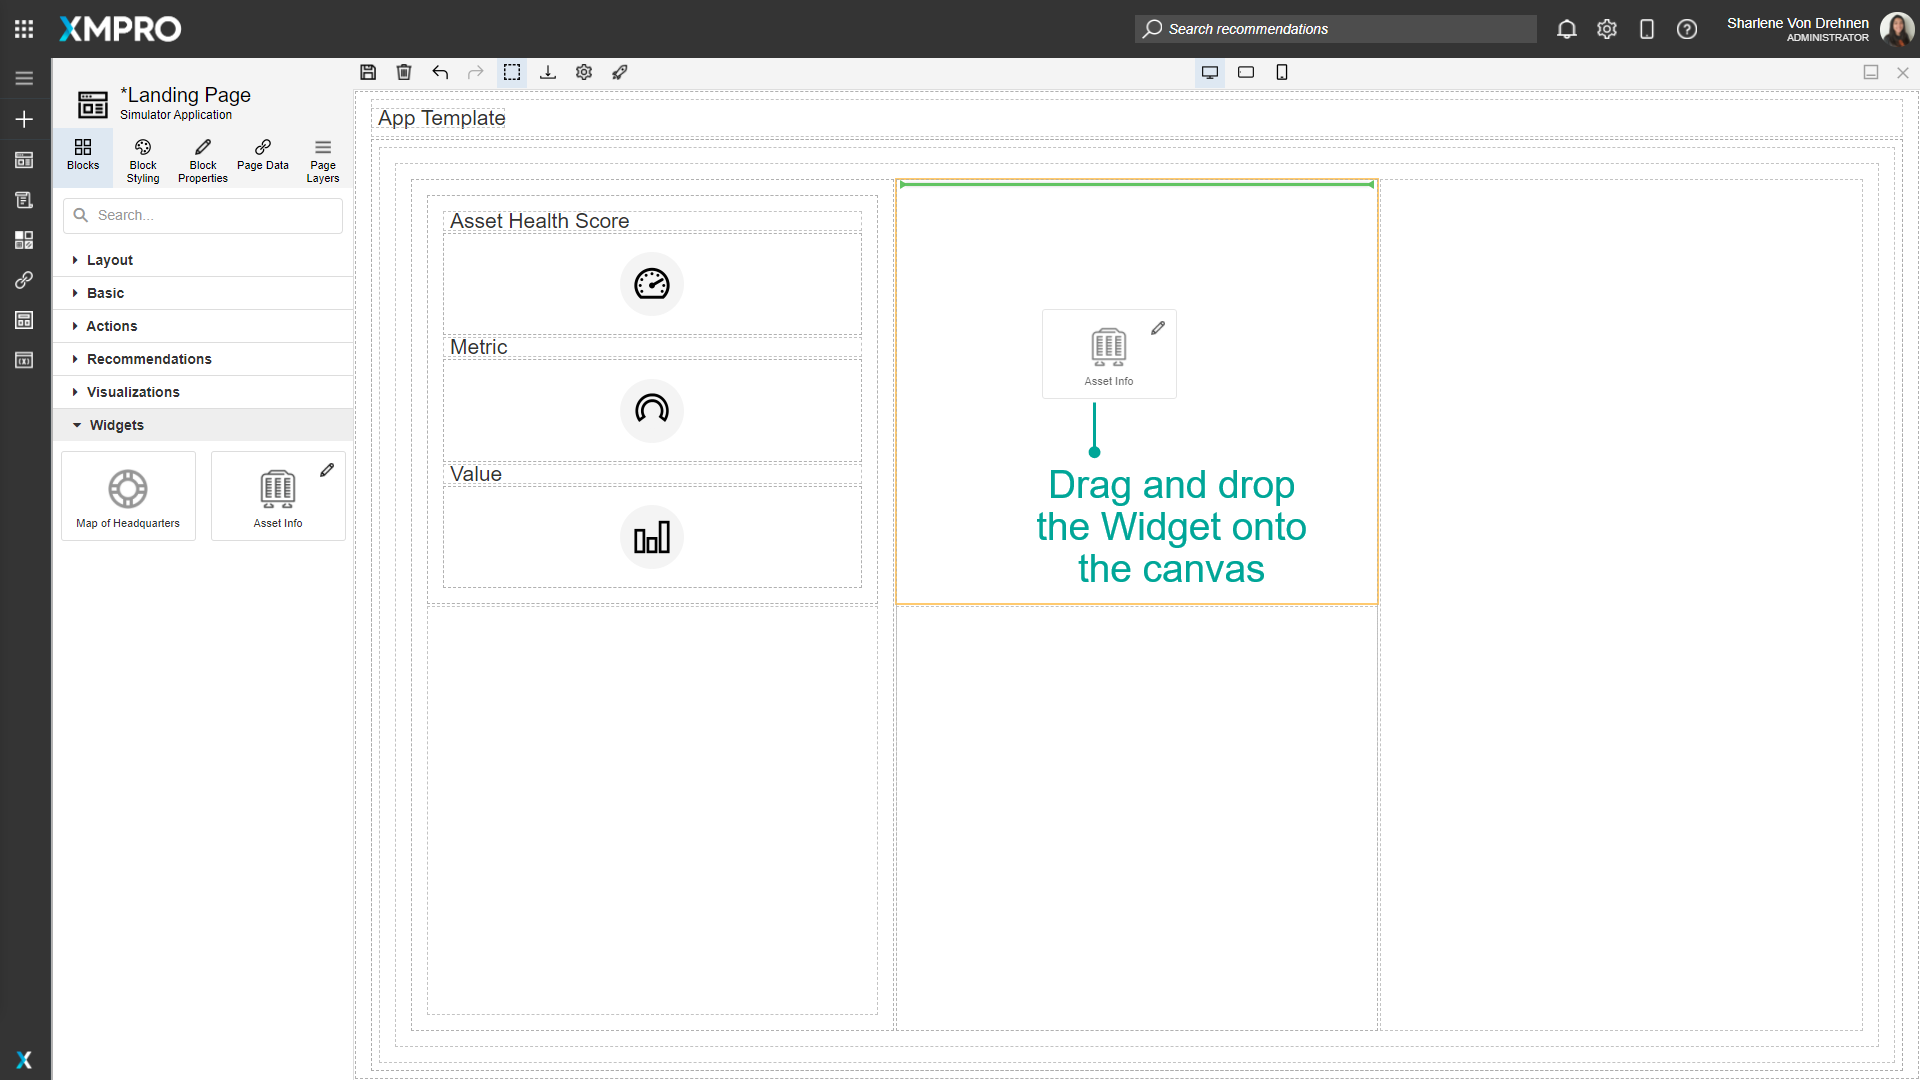Open the Page Layers tab
This screenshot has height=1080, width=1920.
322,159
